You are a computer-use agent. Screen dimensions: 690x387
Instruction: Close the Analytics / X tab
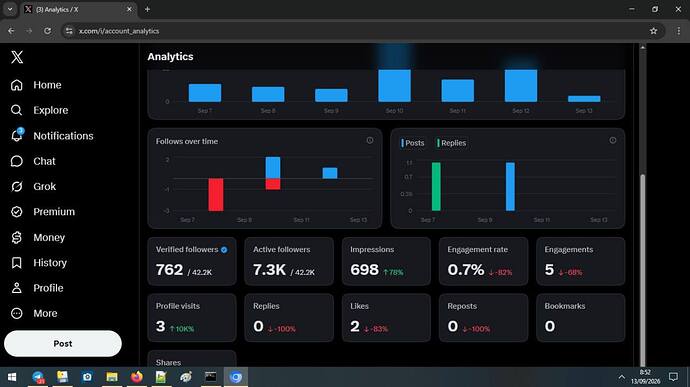coord(129,9)
